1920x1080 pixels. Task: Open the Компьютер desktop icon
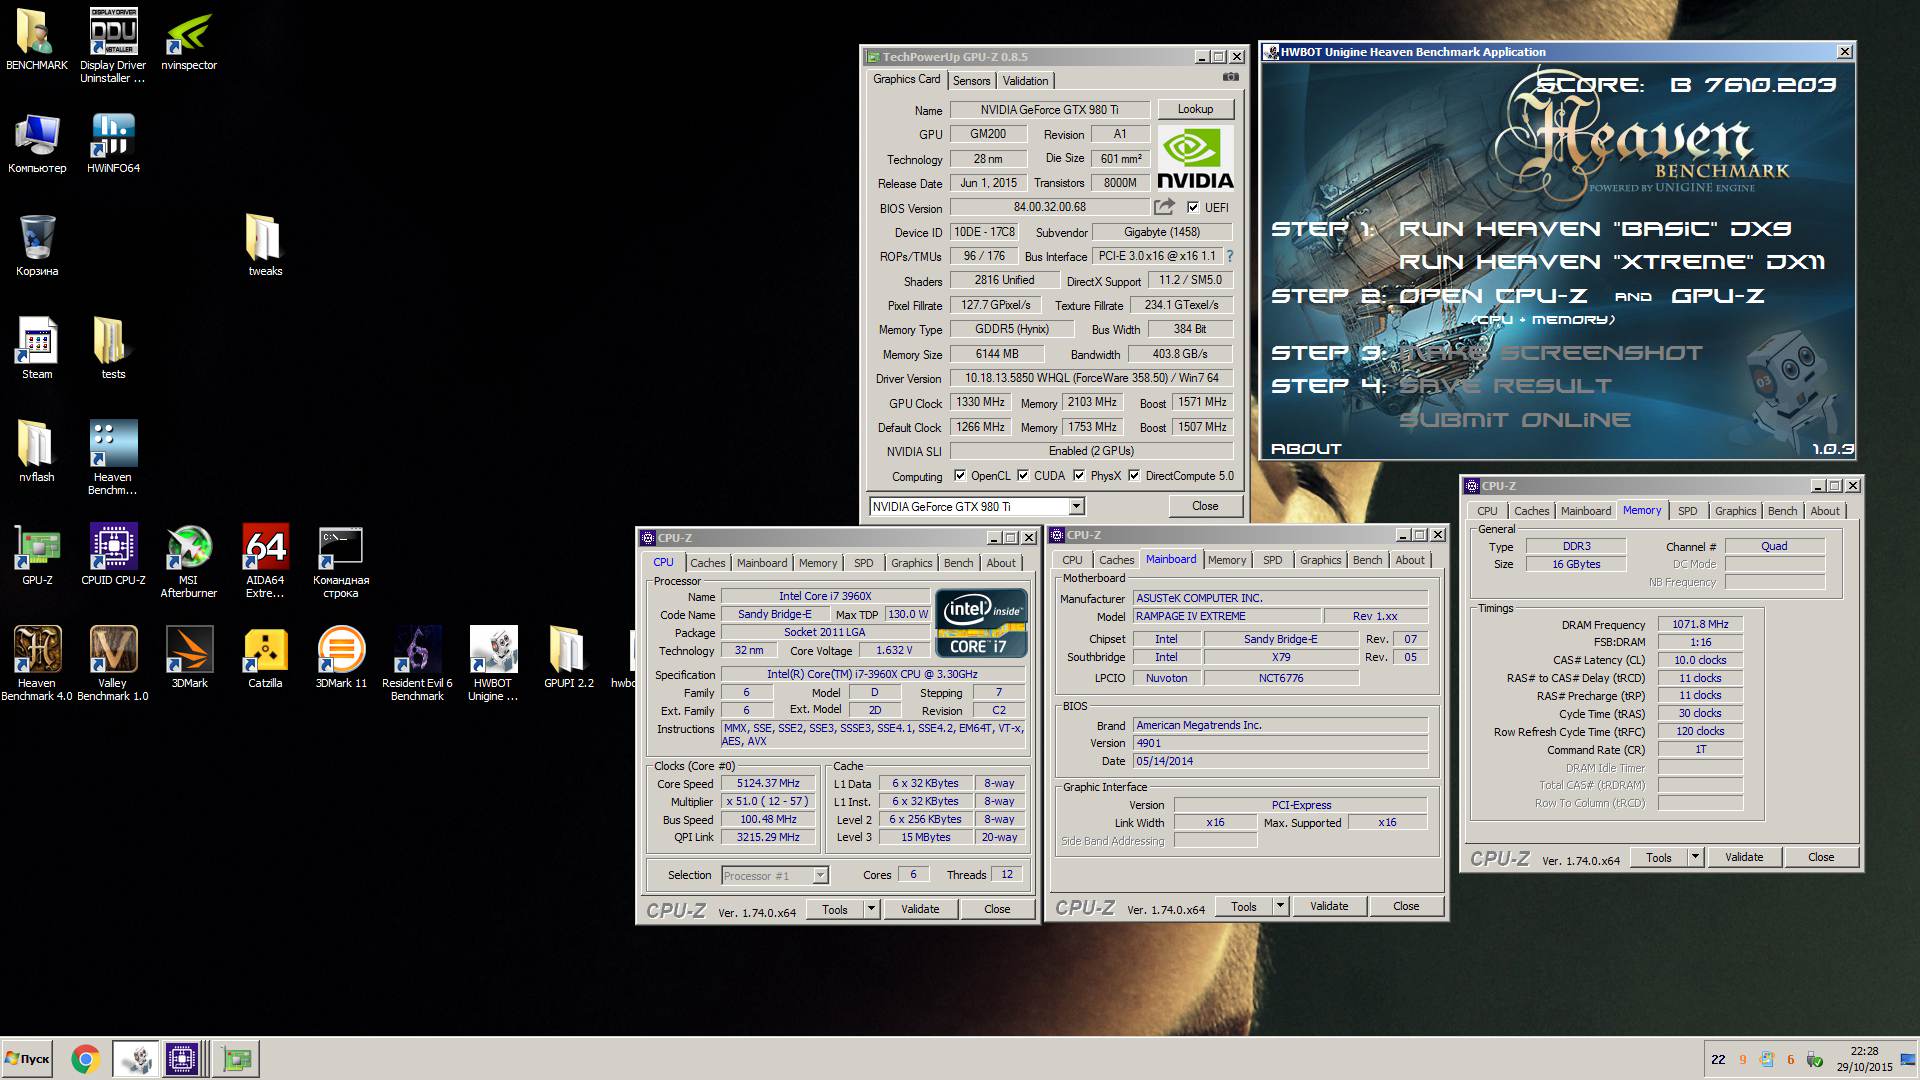pyautogui.click(x=37, y=143)
